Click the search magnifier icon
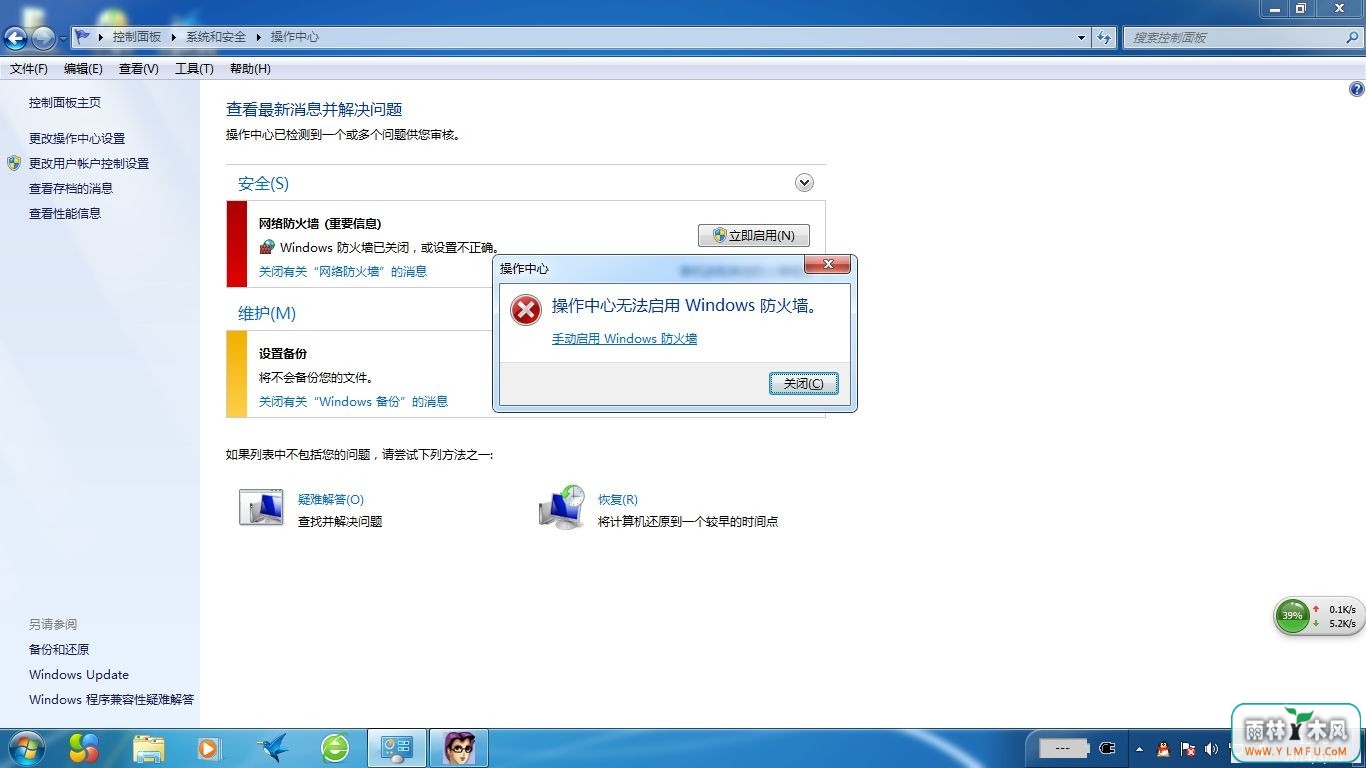The width and height of the screenshot is (1366, 768). pyautogui.click(x=1352, y=37)
